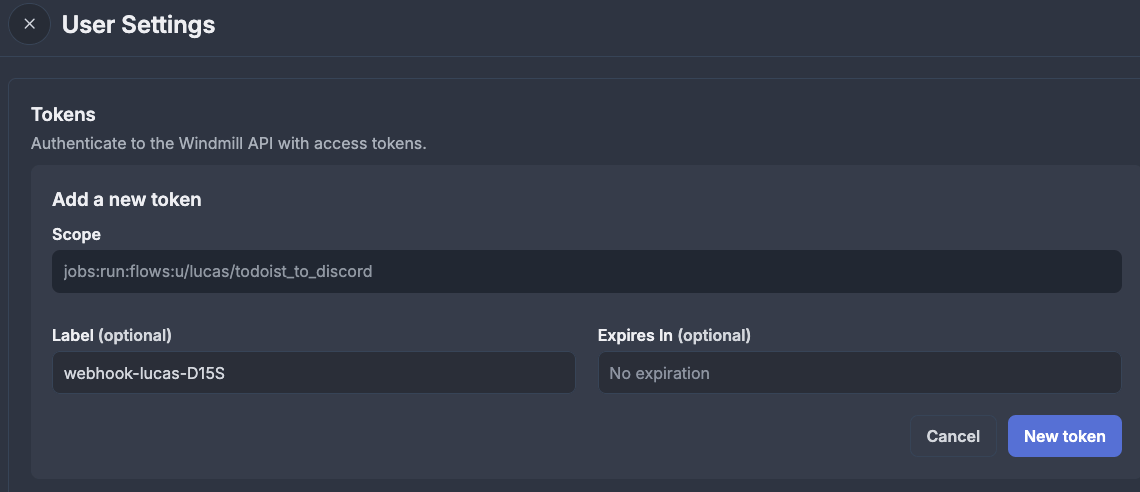
Task: Click the User Settings title
Action: click(x=138, y=24)
